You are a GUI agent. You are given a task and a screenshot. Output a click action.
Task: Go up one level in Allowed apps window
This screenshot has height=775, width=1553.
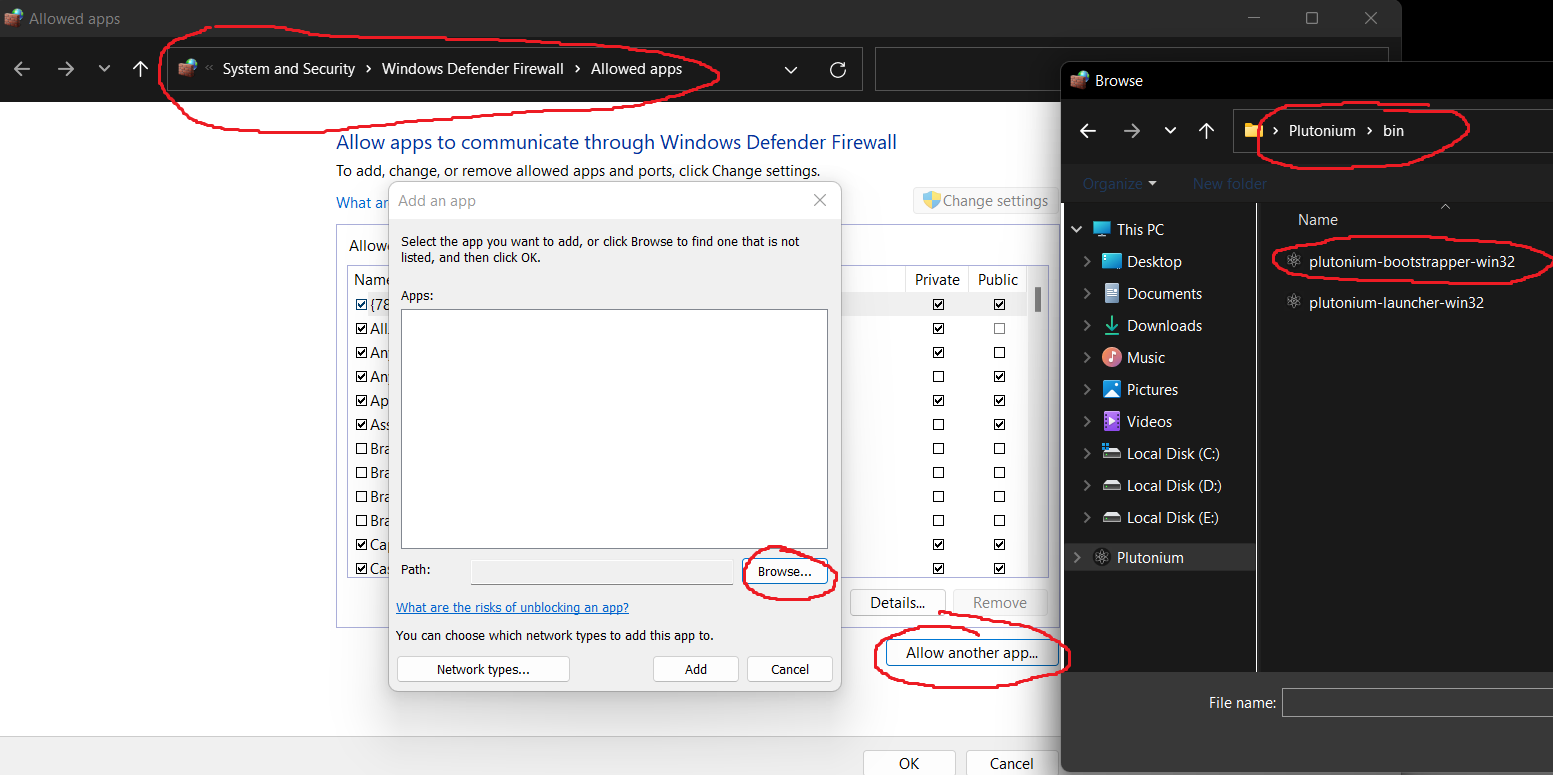(x=140, y=69)
